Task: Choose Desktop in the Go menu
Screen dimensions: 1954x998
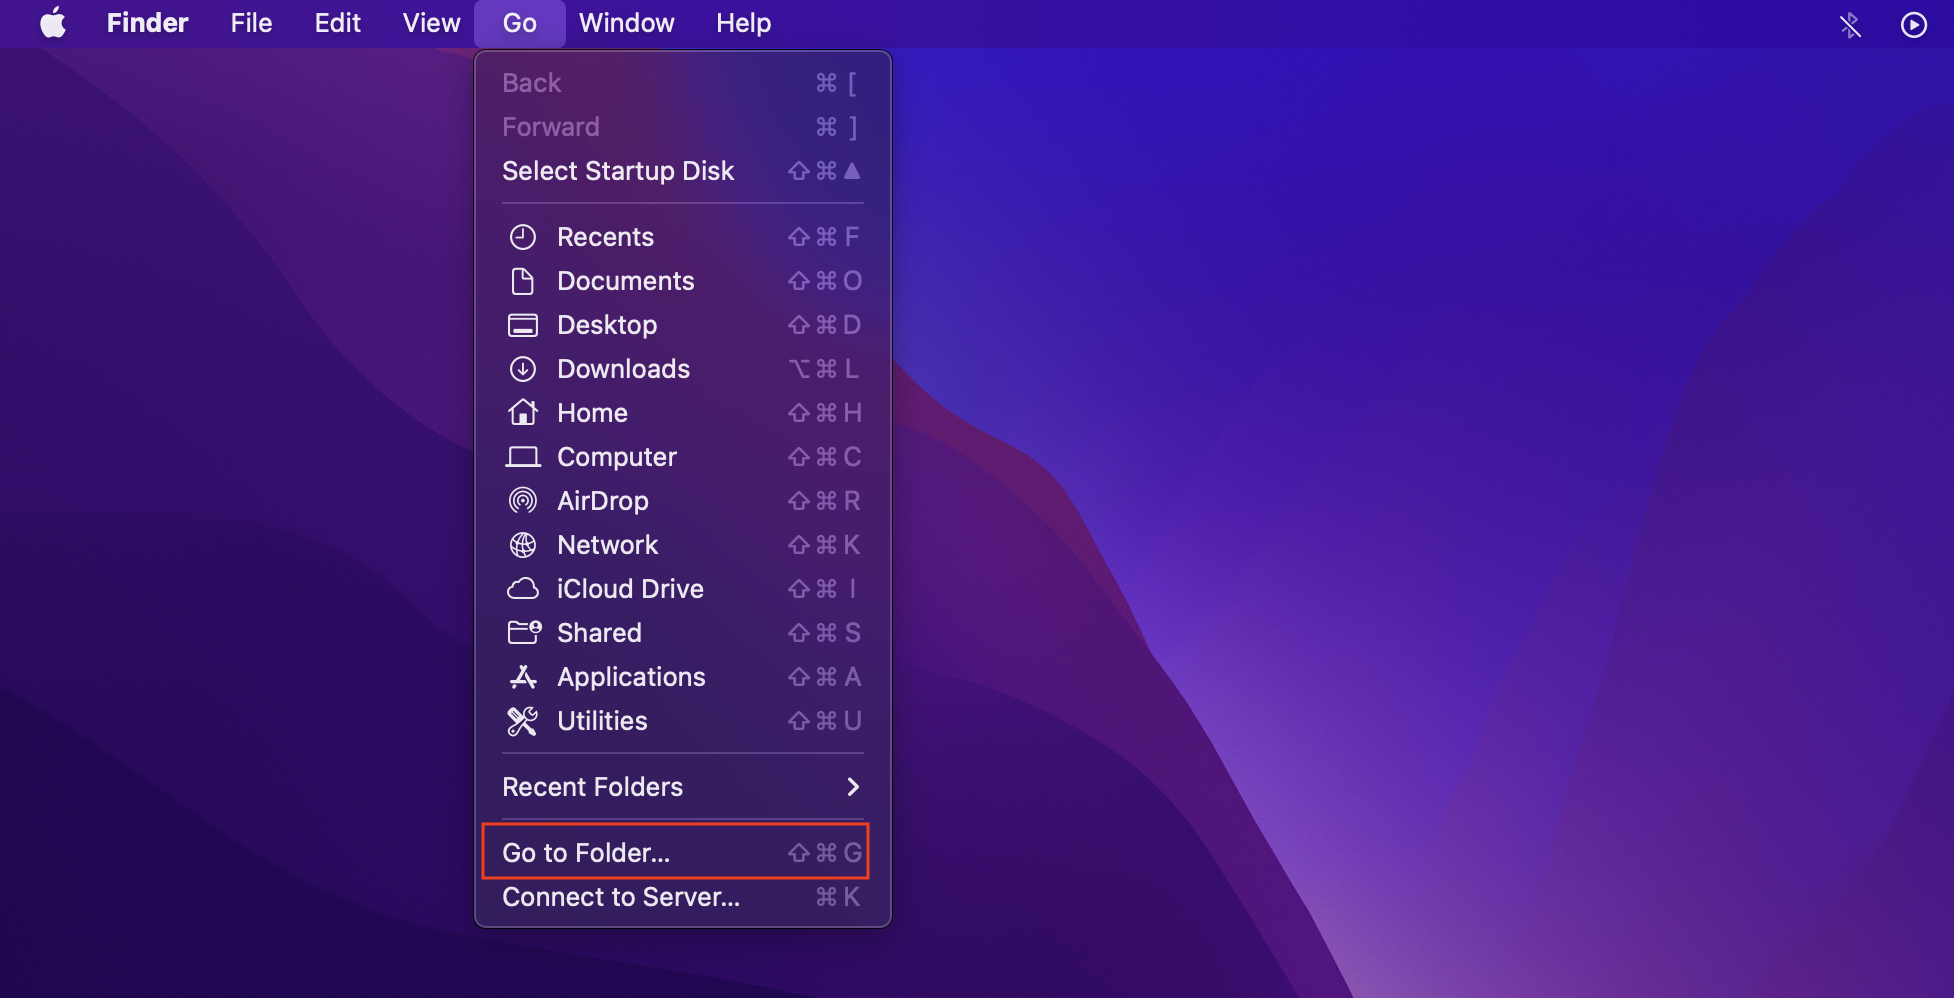Action: click(x=683, y=325)
